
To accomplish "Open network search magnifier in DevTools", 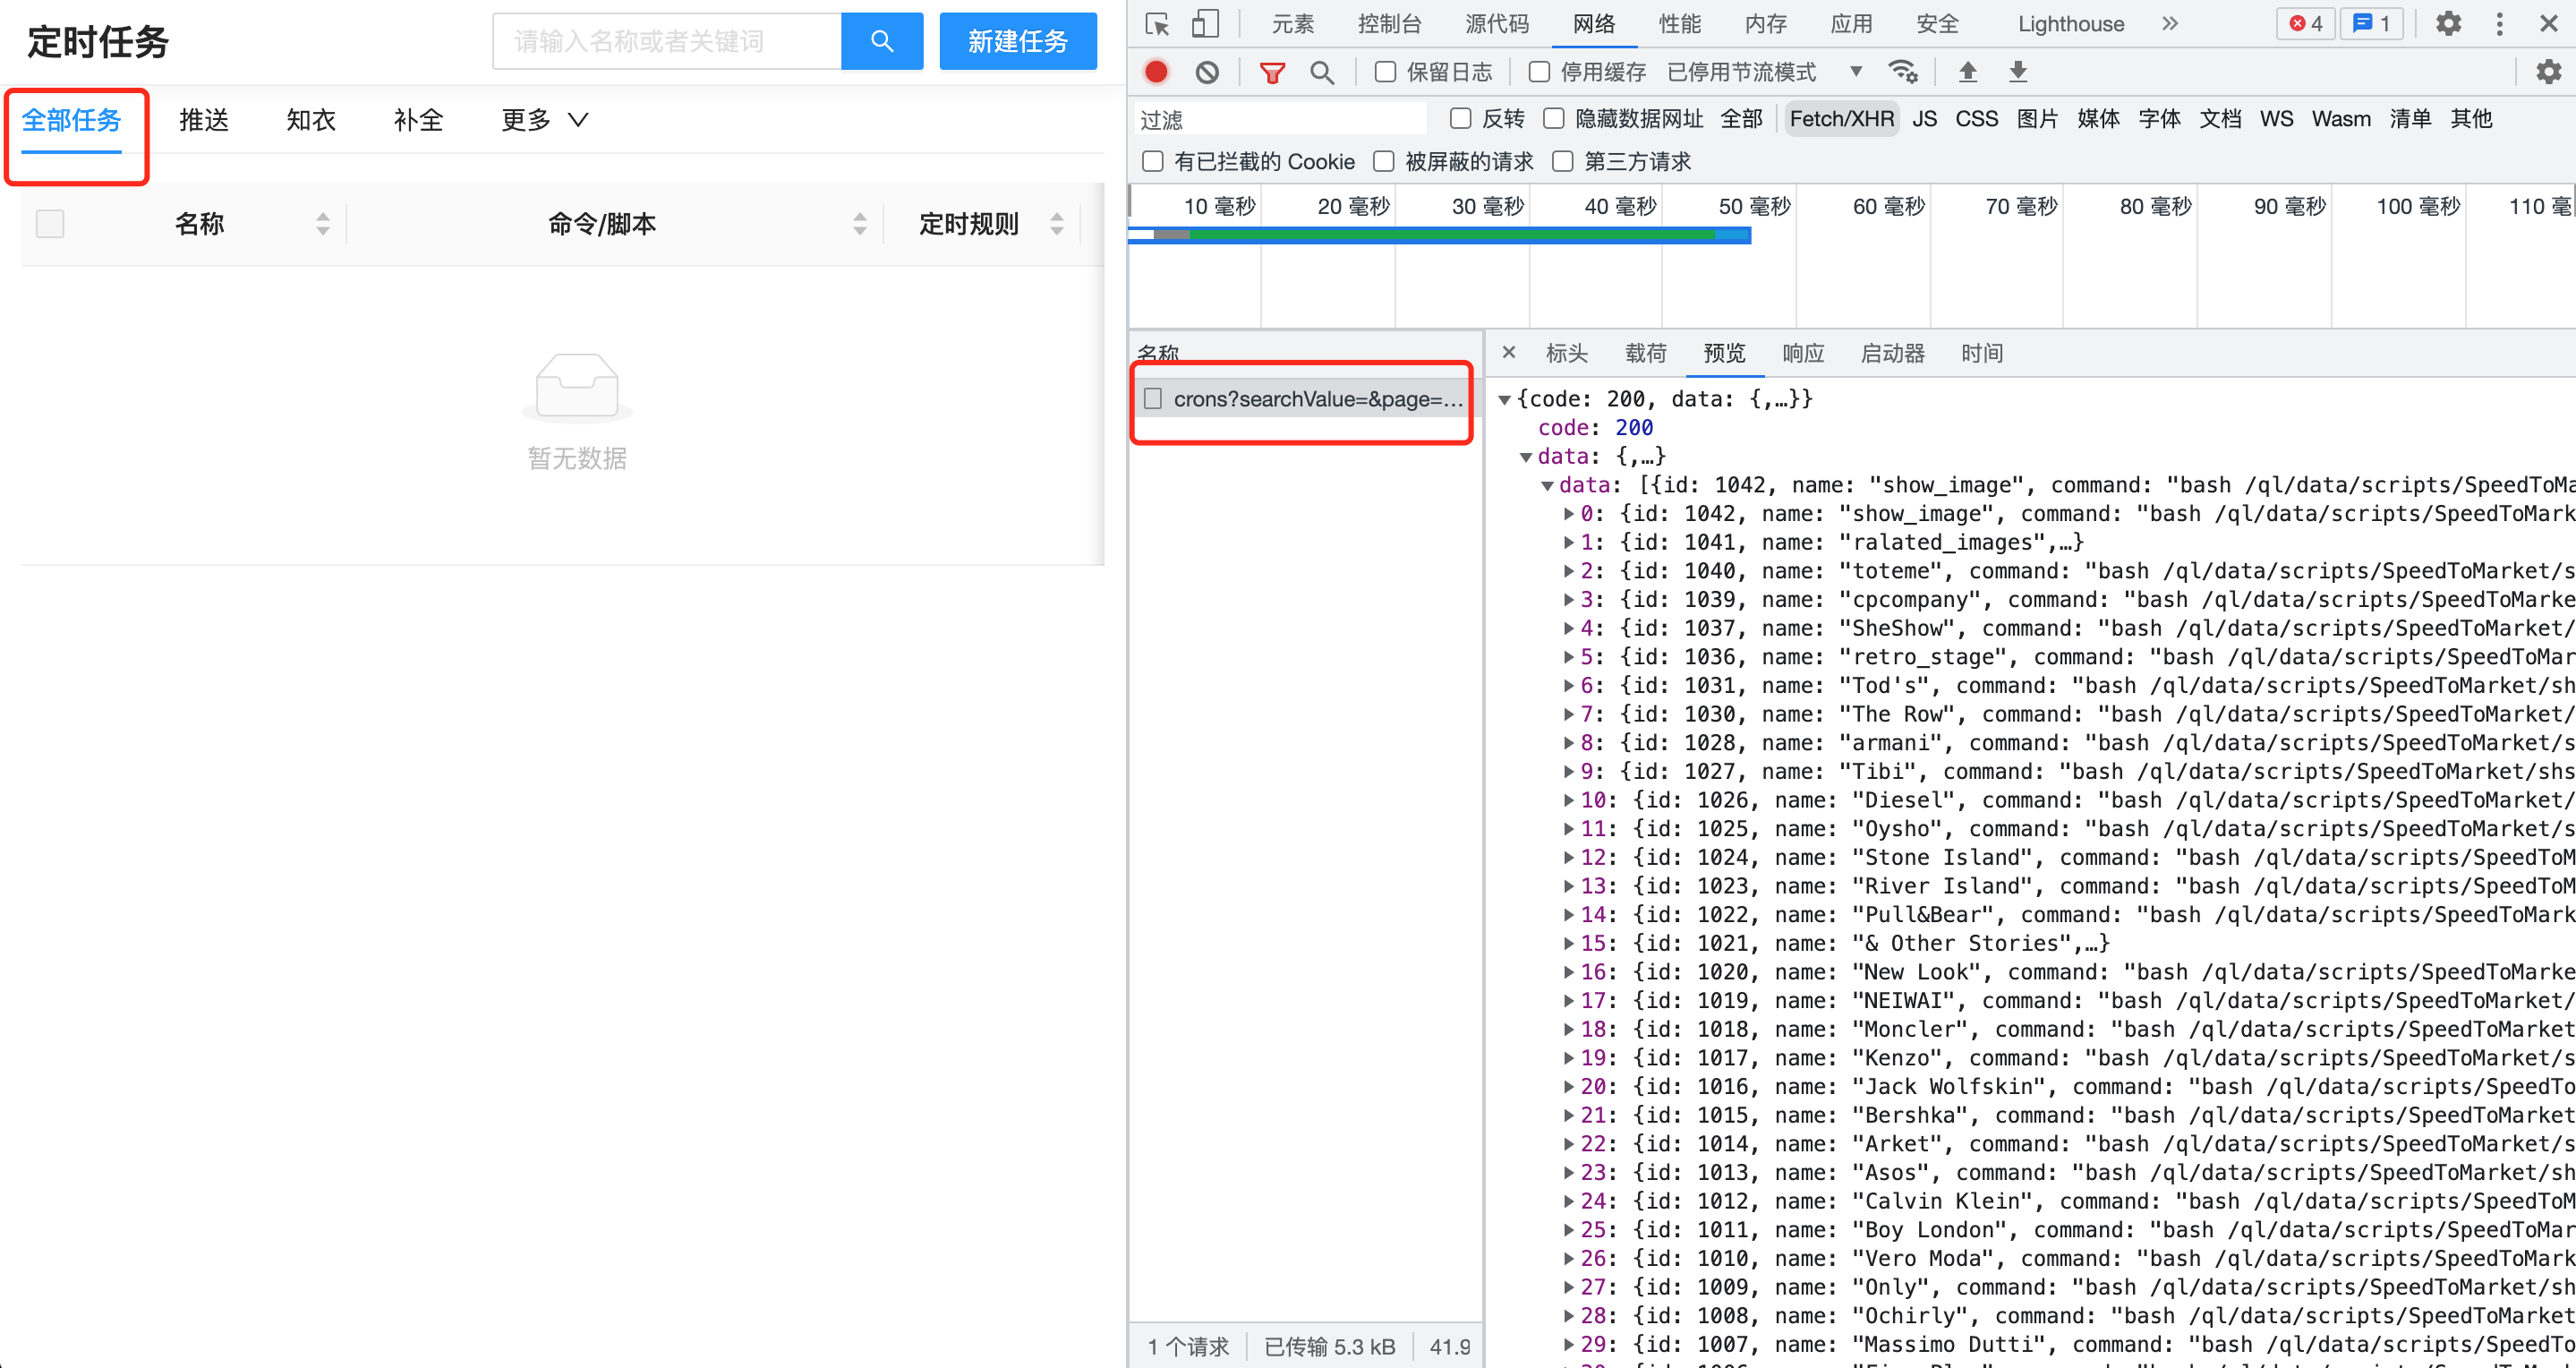I will click(1322, 72).
